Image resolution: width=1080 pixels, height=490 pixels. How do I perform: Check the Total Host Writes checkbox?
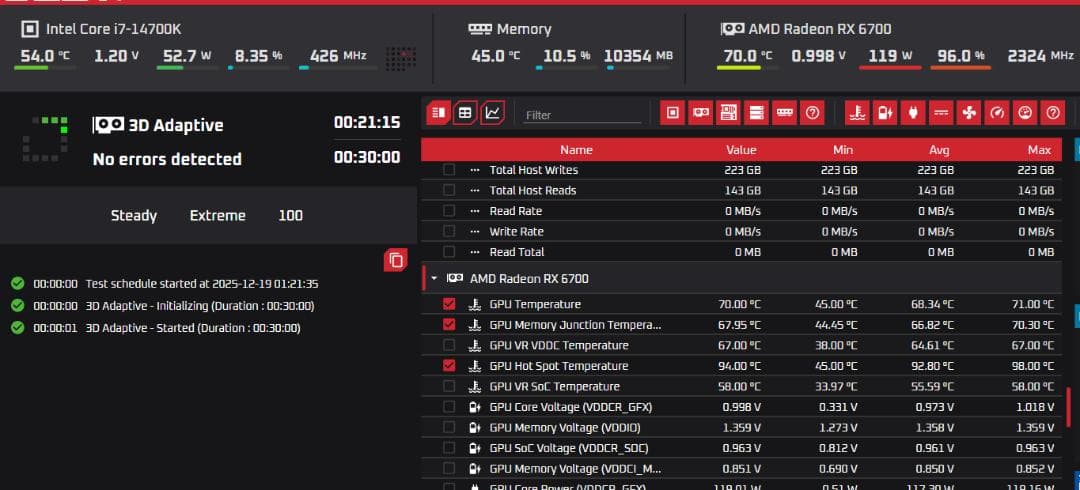click(x=449, y=170)
